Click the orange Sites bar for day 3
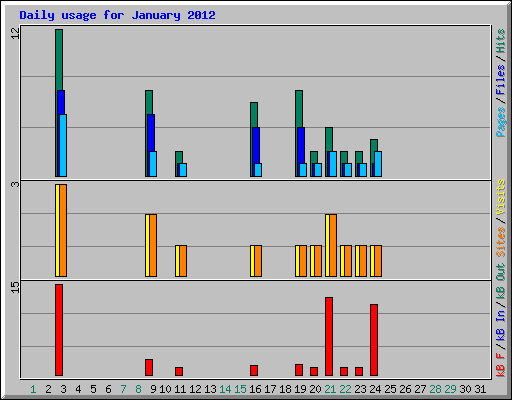Image resolution: width=512 pixels, height=400 pixels. pyautogui.click(x=63, y=230)
